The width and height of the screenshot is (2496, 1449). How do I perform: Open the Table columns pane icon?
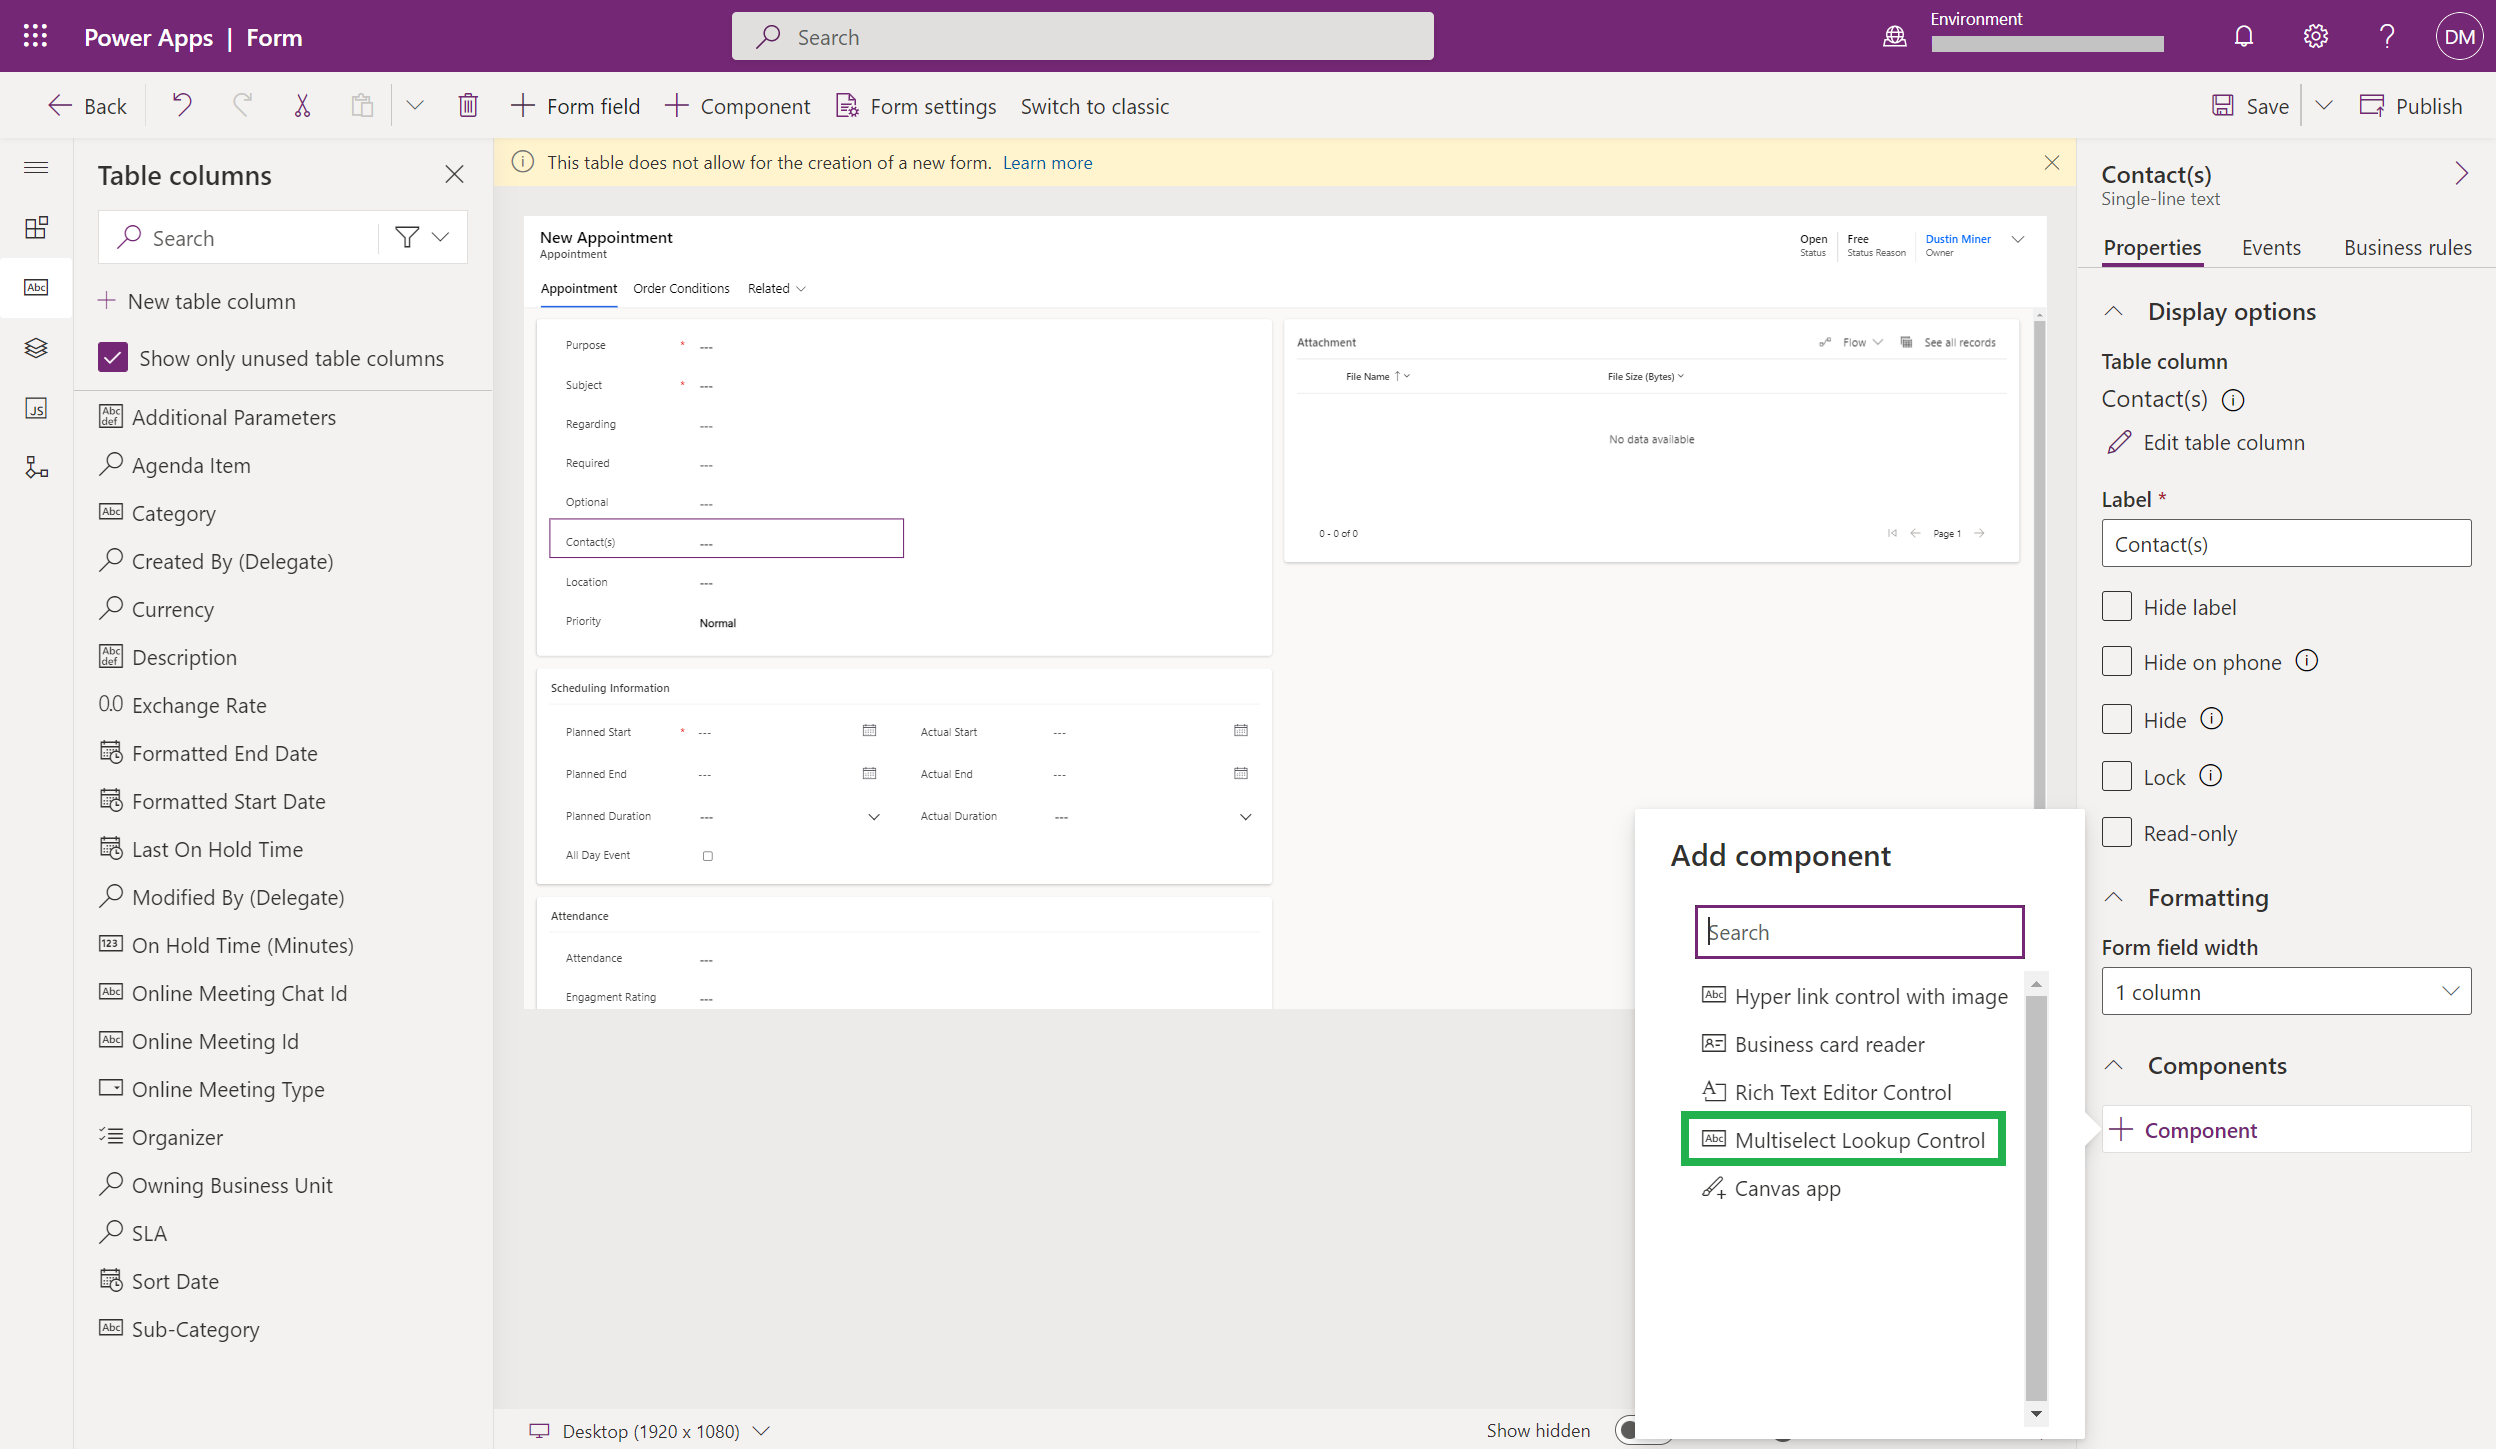point(36,287)
